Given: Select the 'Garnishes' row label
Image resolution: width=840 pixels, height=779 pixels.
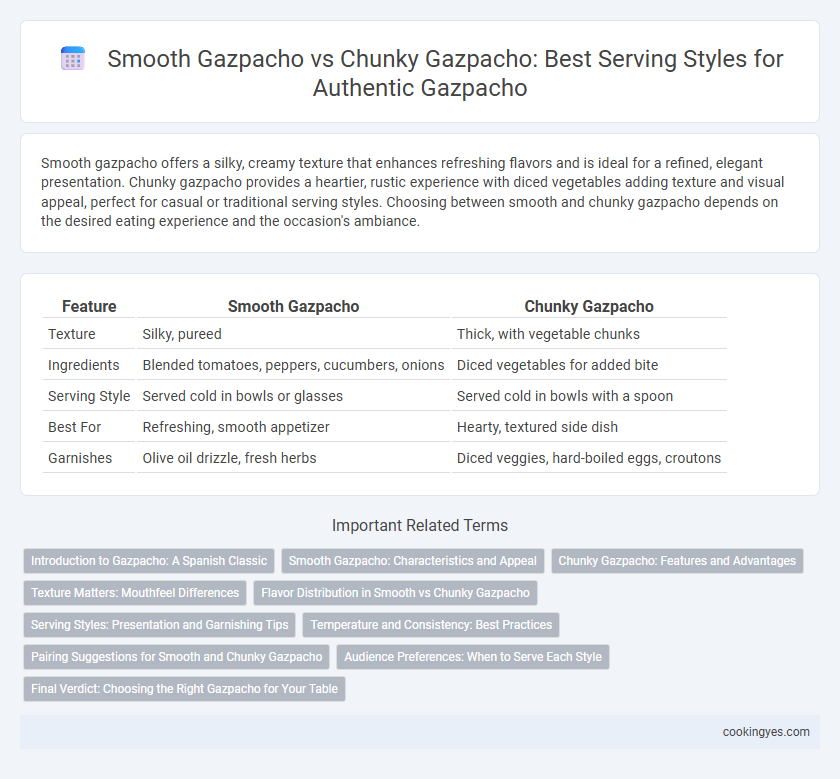Looking at the screenshot, I should click(x=80, y=458).
